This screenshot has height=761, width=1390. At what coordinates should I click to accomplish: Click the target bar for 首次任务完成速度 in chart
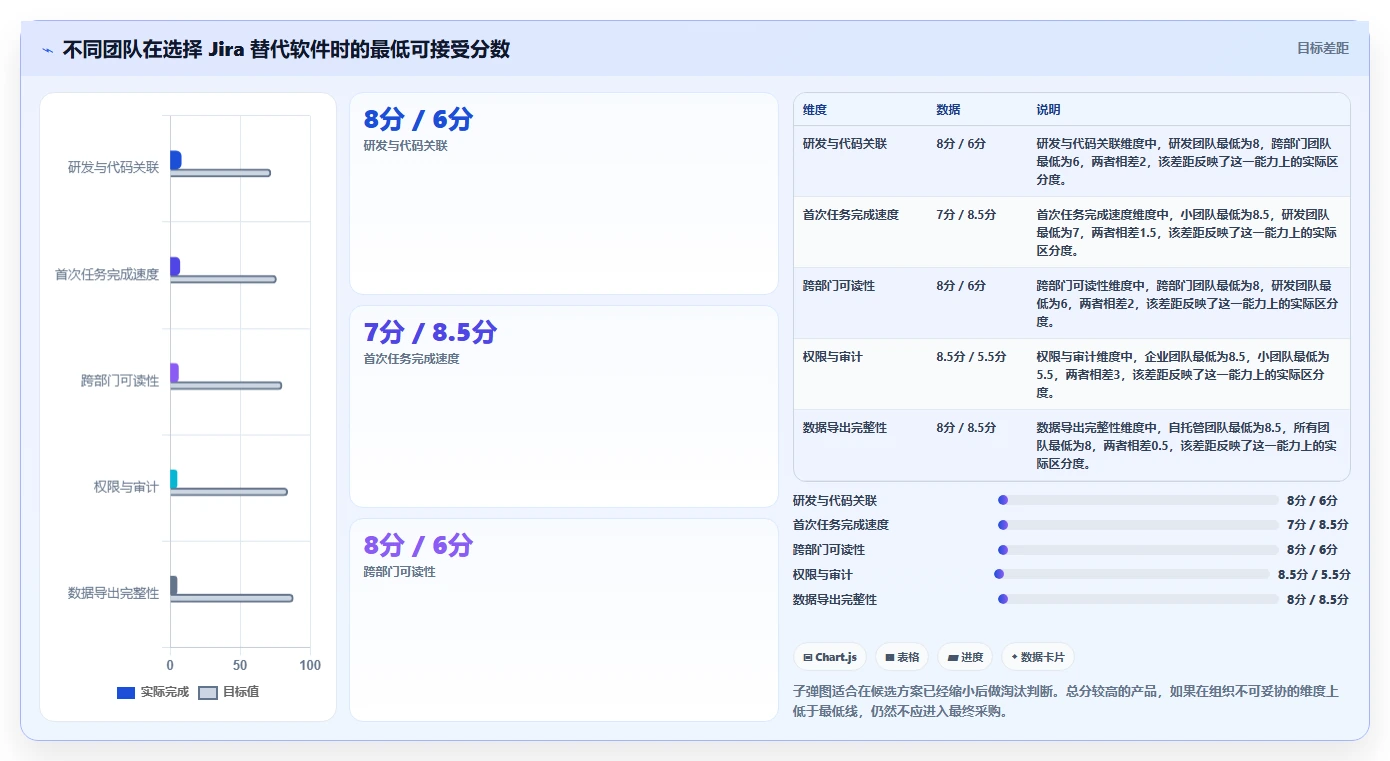pyautogui.click(x=223, y=279)
